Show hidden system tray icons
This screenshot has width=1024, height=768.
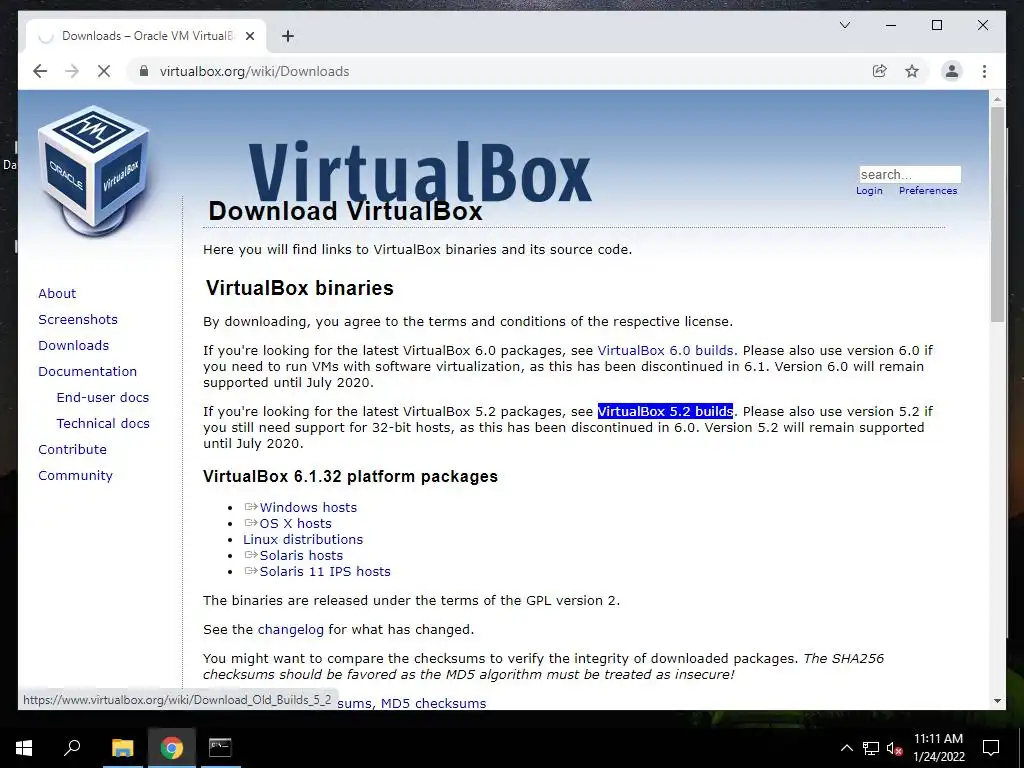[x=846, y=748]
